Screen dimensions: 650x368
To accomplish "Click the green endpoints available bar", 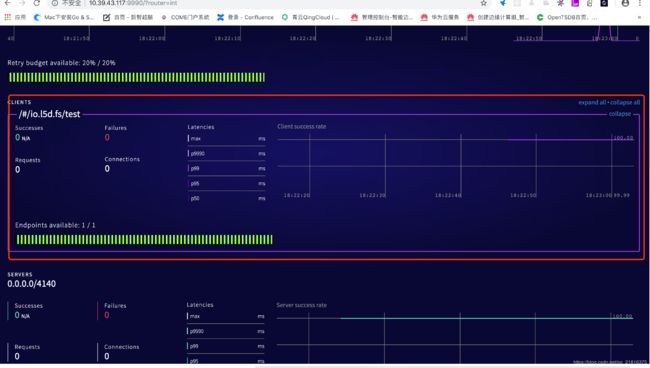I will [x=145, y=239].
